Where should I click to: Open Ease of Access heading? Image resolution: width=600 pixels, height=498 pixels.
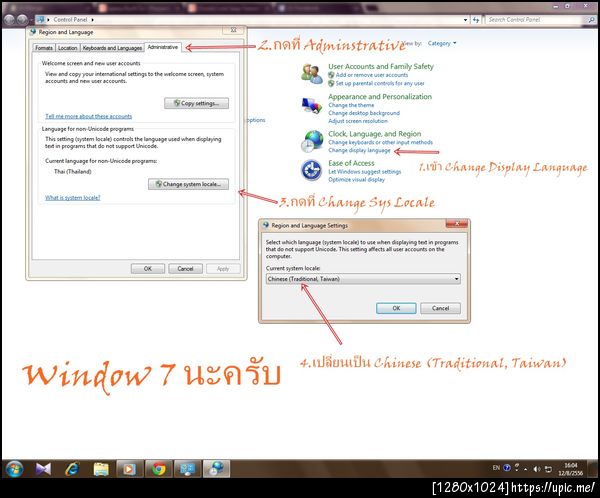pyautogui.click(x=351, y=163)
